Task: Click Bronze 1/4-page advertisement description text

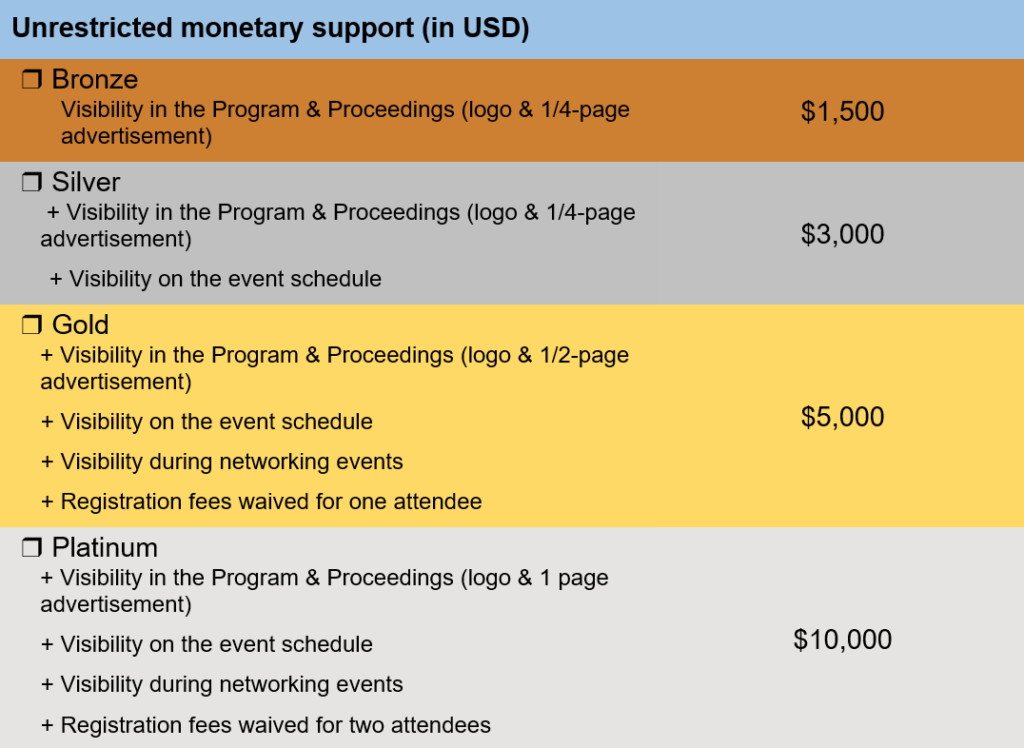Action: 345,123
